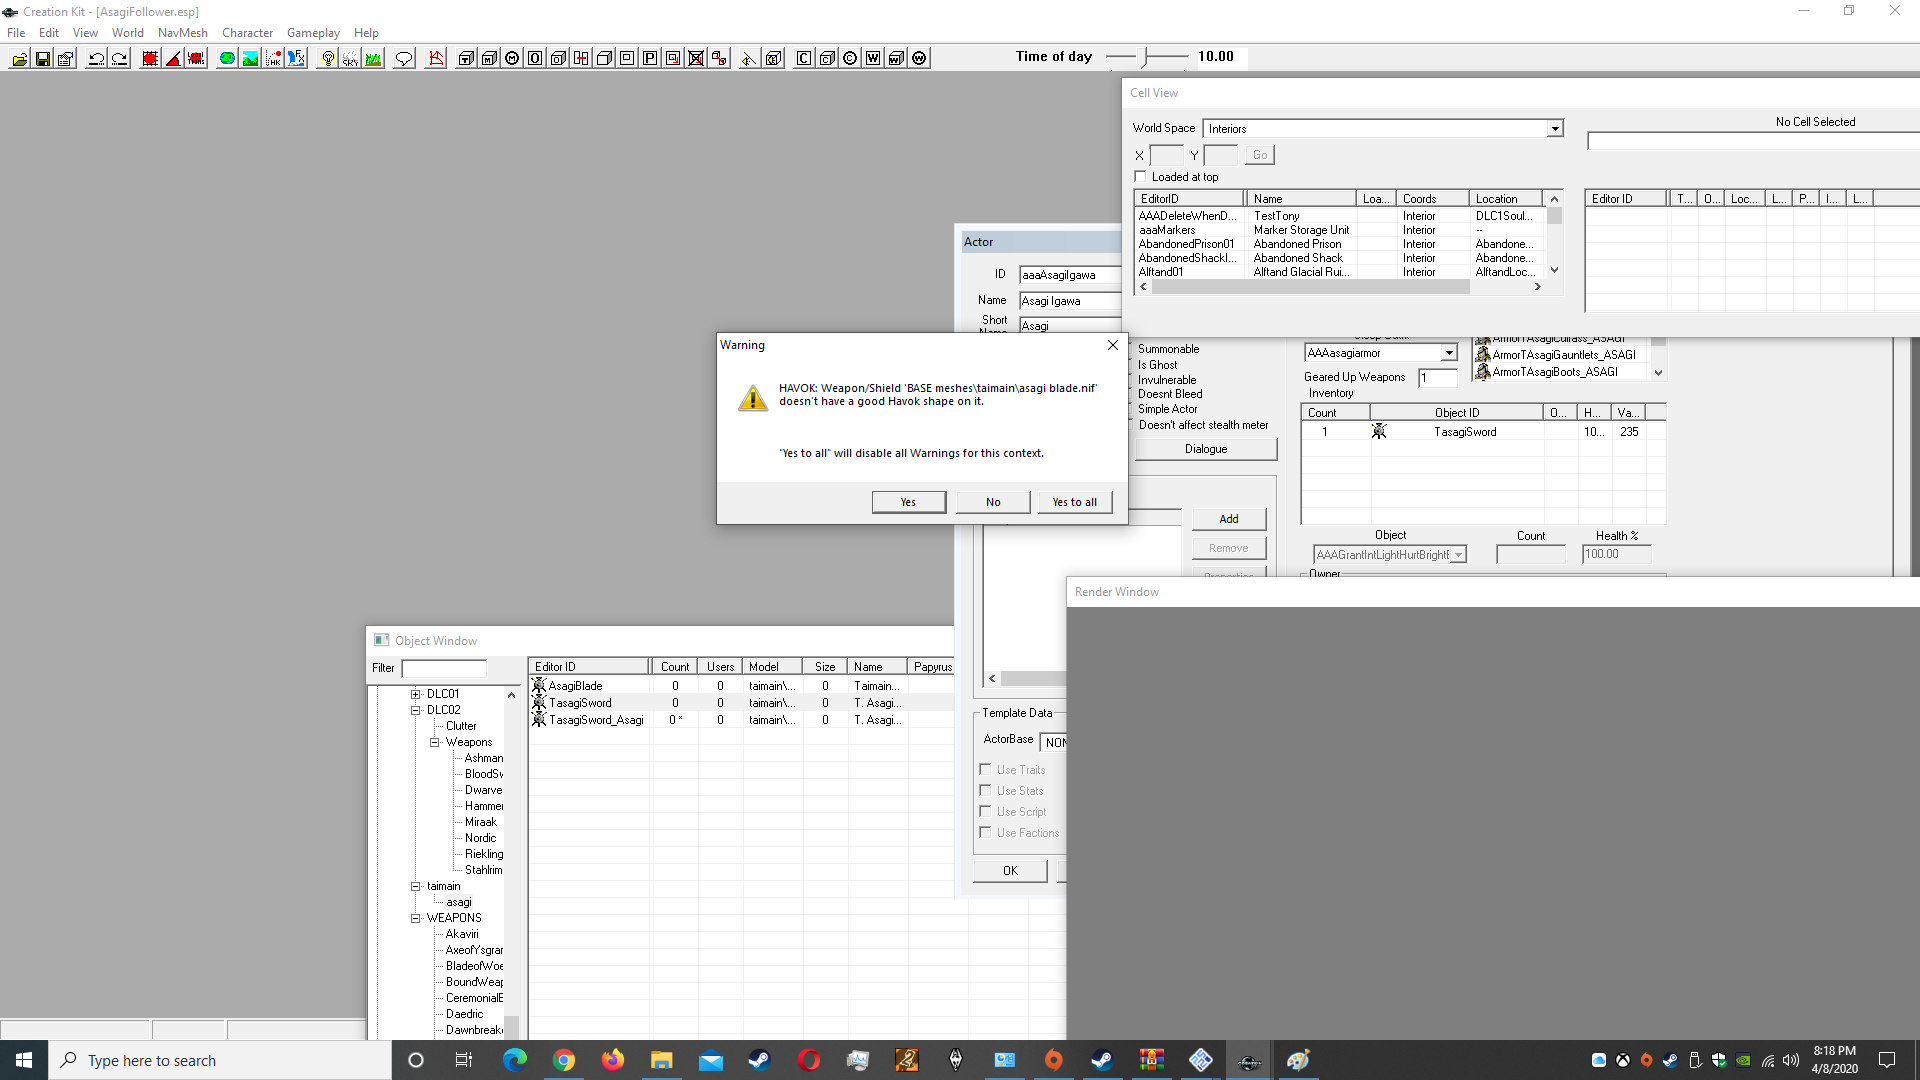Collapse the DLC02 tree node
This screenshot has height=1080, width=1920.
[x=416, y=710]
